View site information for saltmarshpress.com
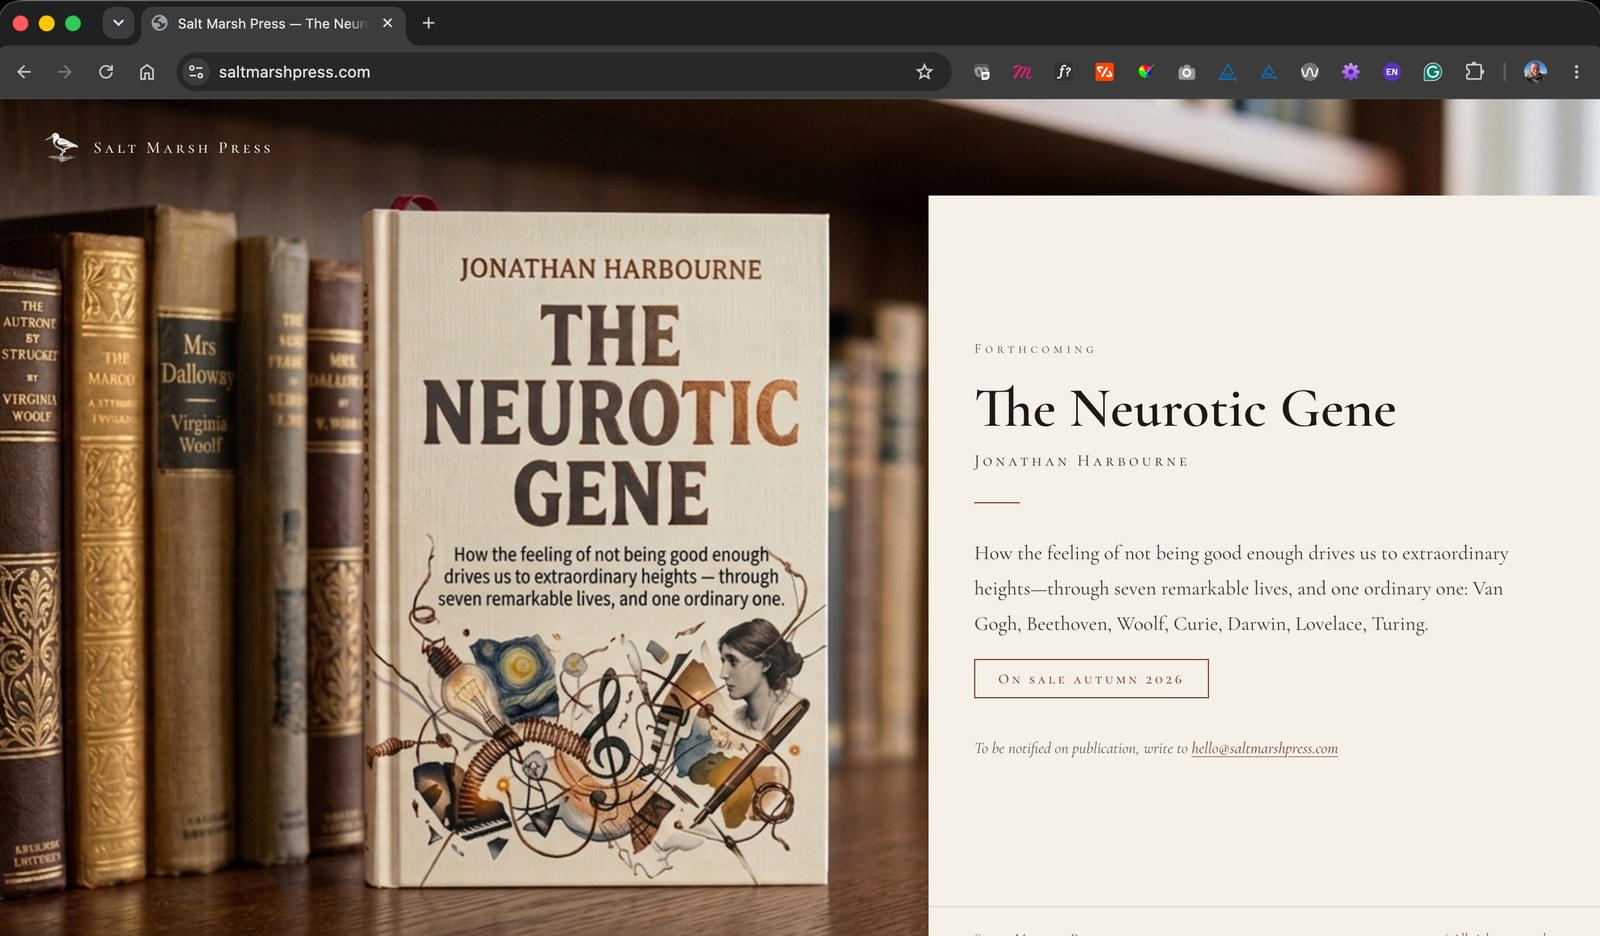1600x936 pixels. pyautogui.click(x=197, y=72)
